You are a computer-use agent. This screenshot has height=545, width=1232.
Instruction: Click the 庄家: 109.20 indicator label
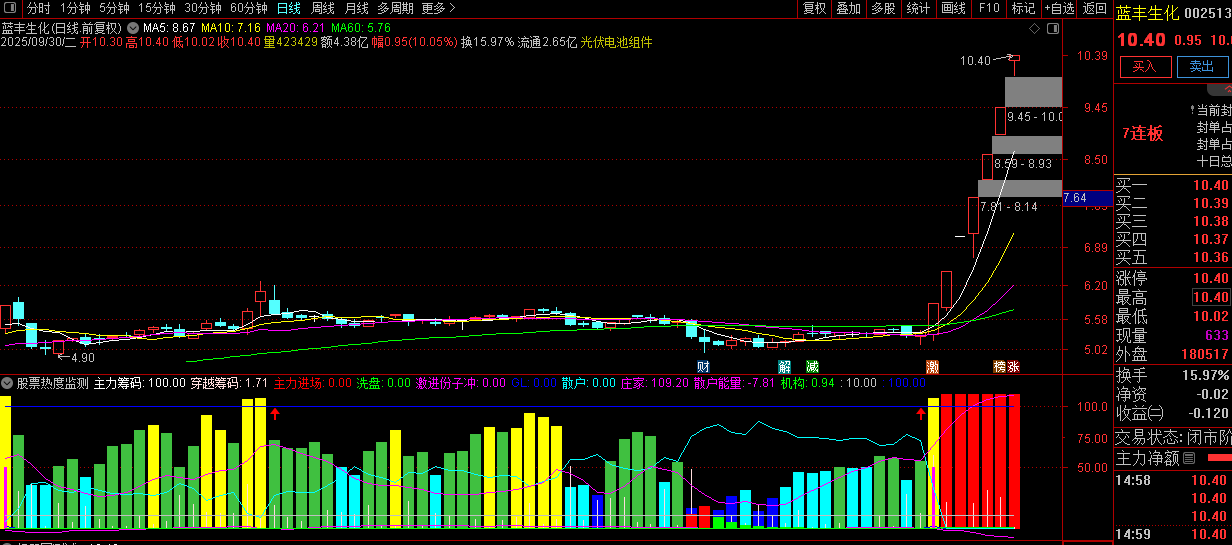[x=654, y=383]
